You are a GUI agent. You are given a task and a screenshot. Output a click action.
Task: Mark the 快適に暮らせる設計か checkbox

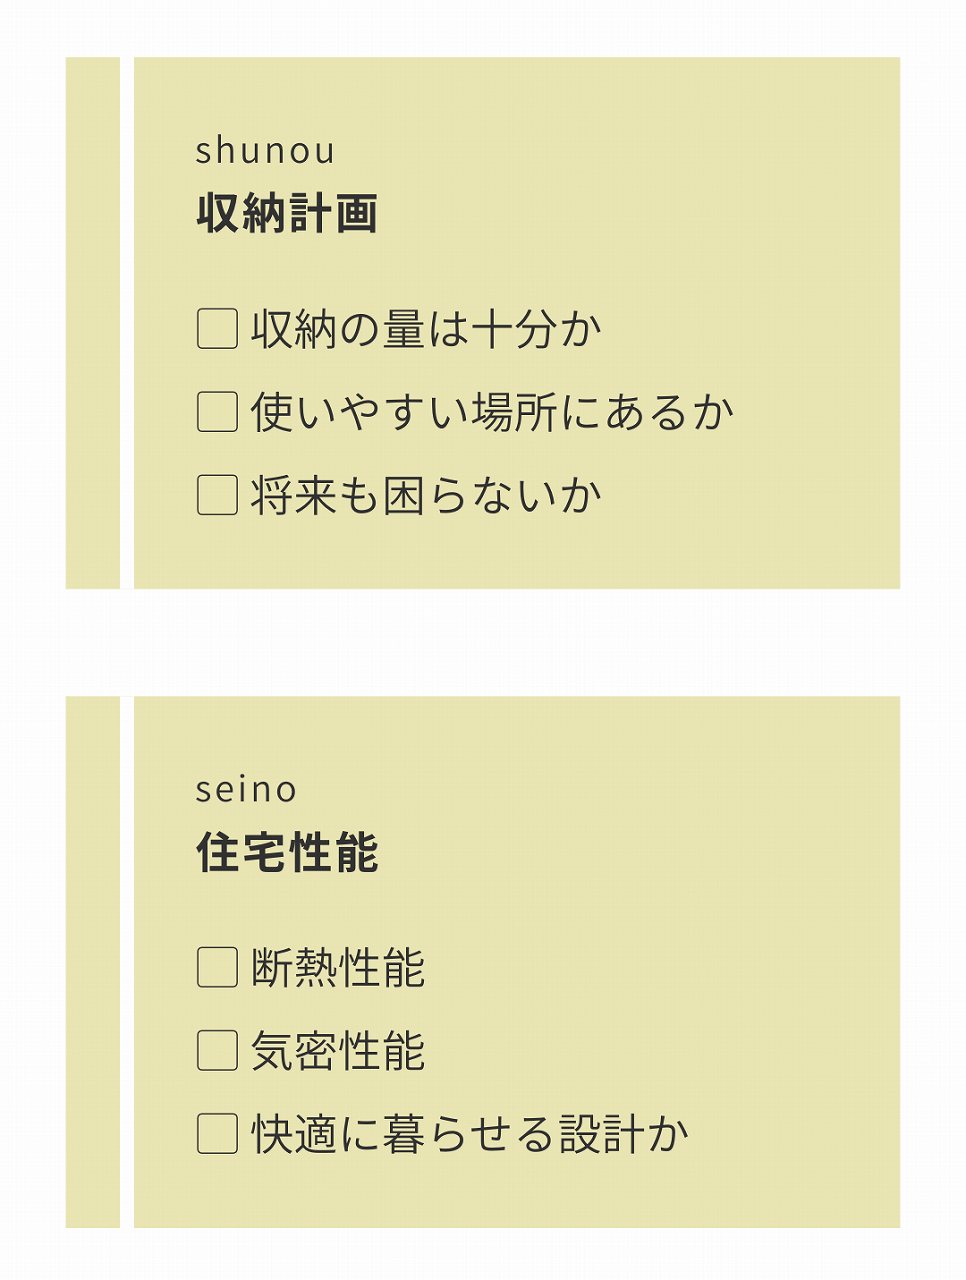pos(217,1134)
